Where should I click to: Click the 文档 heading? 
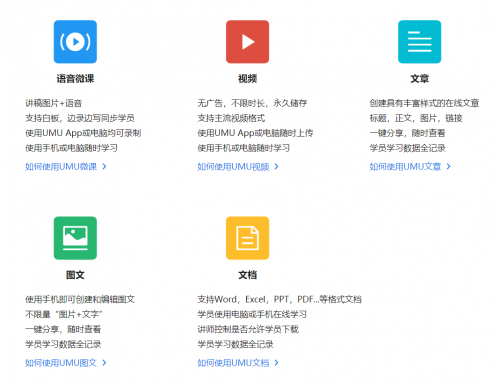[x=247, y=275]
